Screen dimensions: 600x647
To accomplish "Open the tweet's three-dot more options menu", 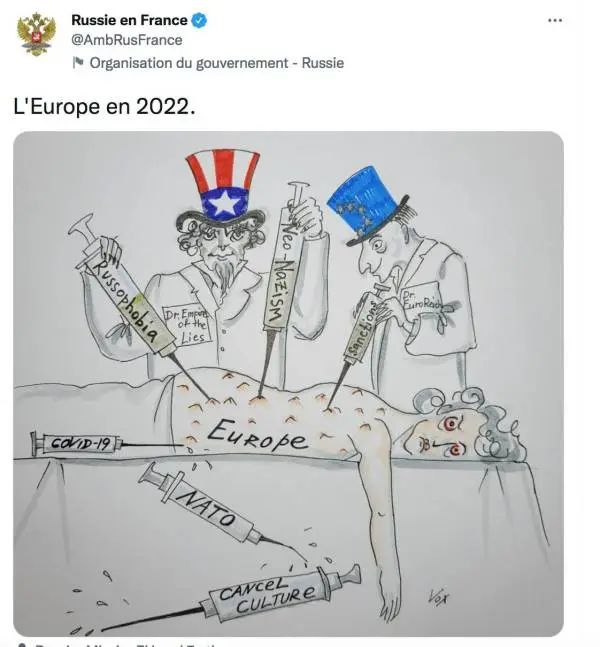I will pyautogui.click(x=555, y=20).
